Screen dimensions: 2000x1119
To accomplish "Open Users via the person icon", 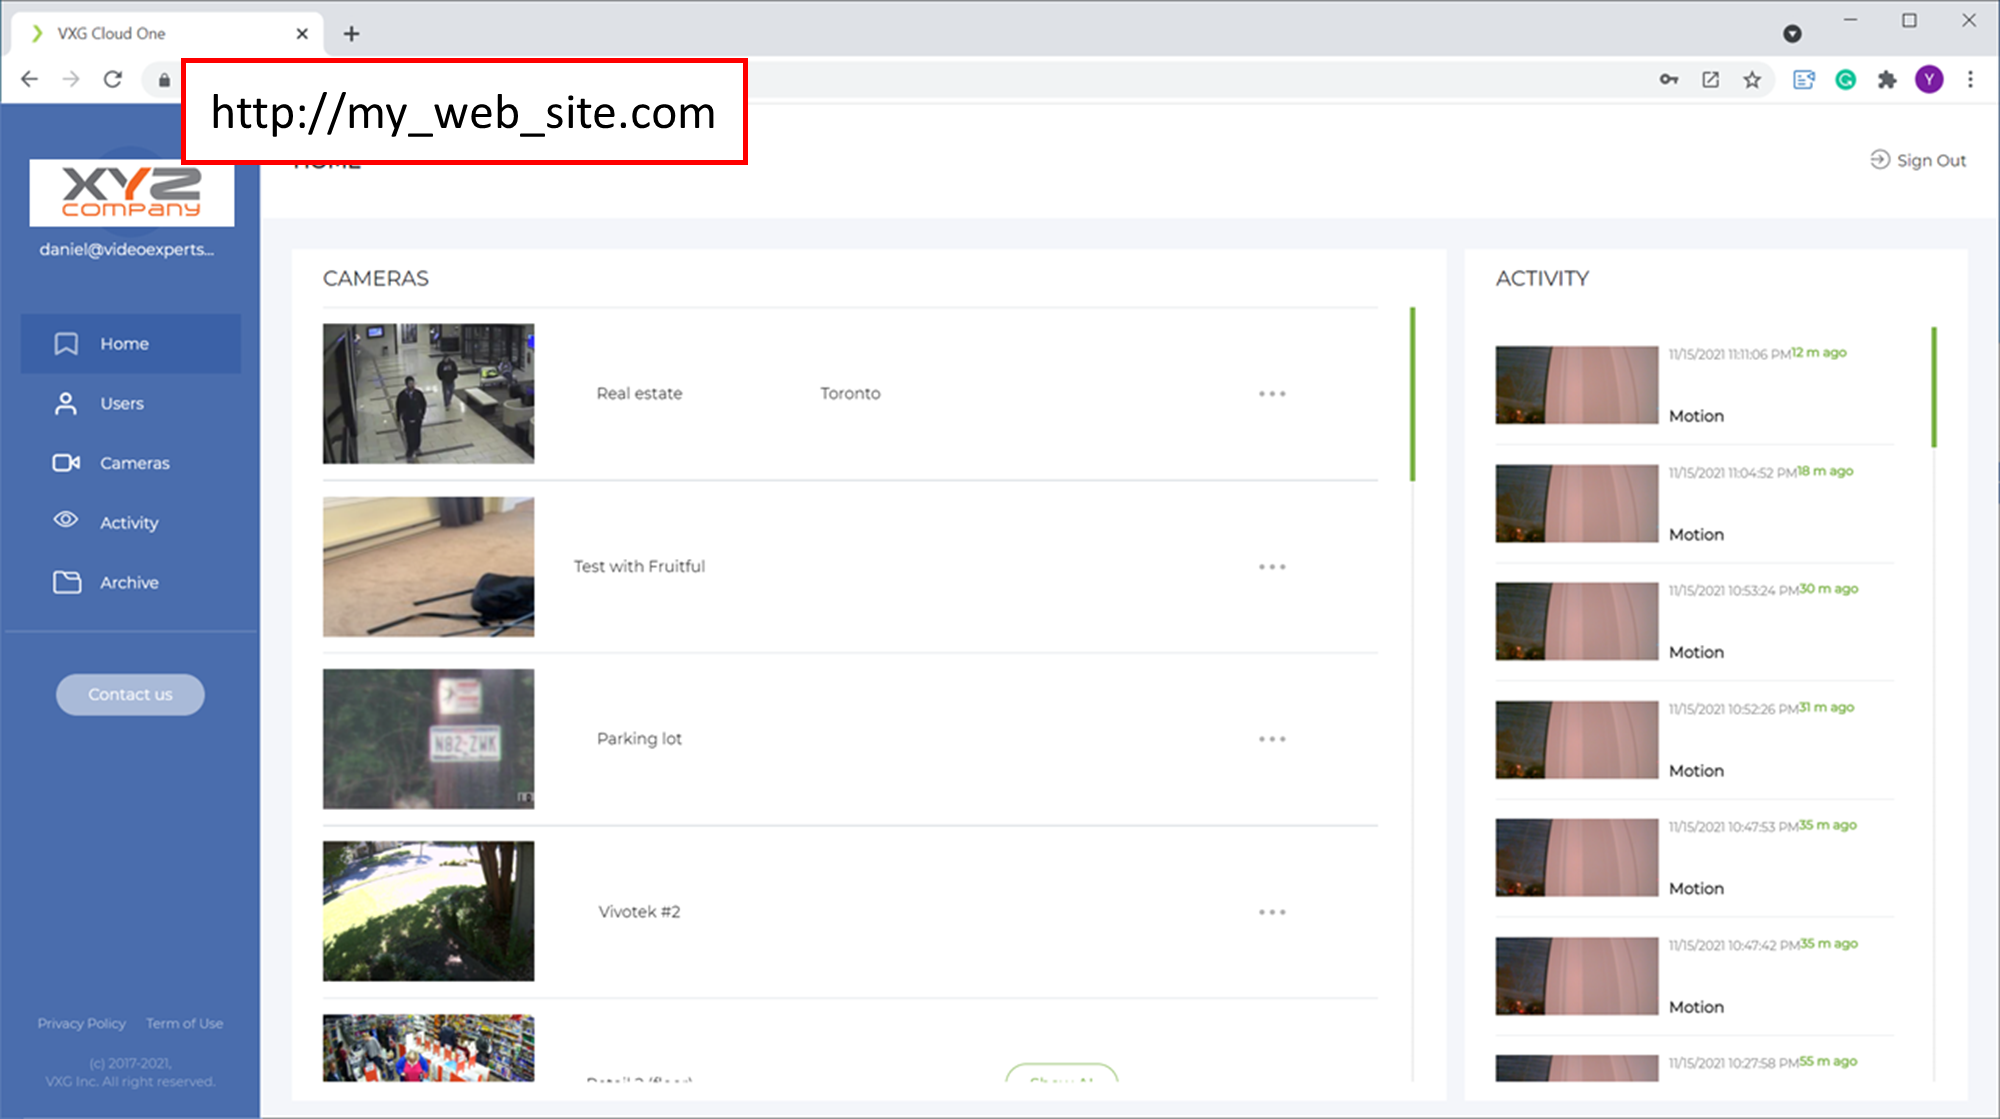I will pos(66,404).
